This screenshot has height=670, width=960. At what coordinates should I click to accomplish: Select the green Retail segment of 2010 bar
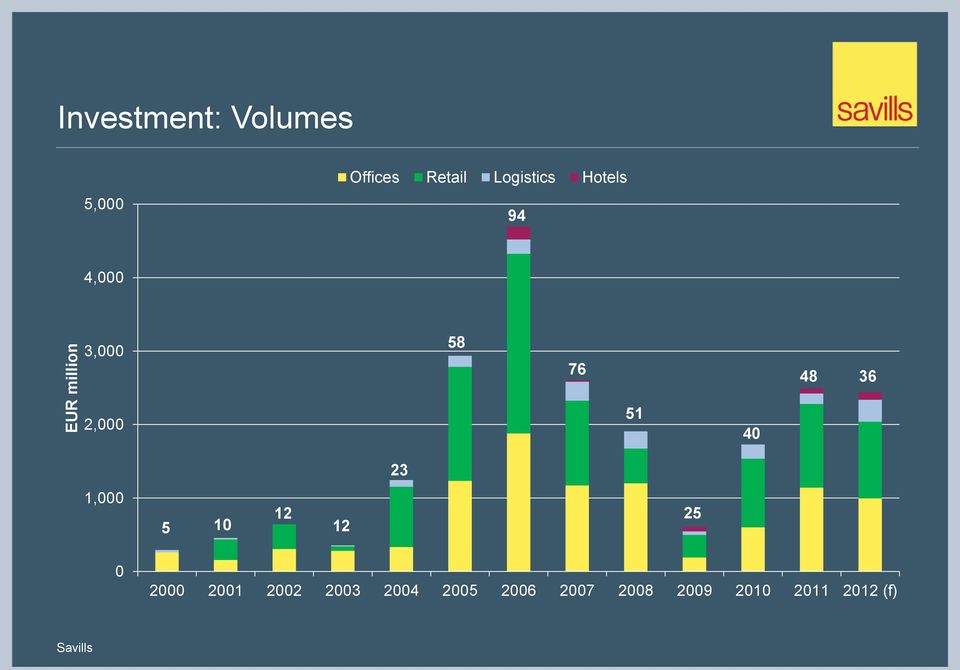tap(752, 493)
